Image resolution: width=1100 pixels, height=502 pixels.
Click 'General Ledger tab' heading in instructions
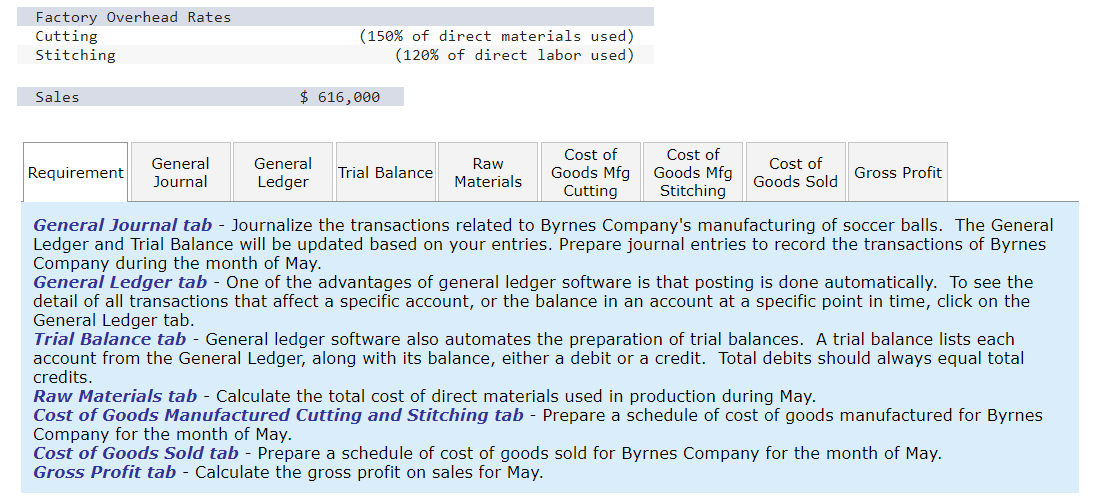pos(120,283)
